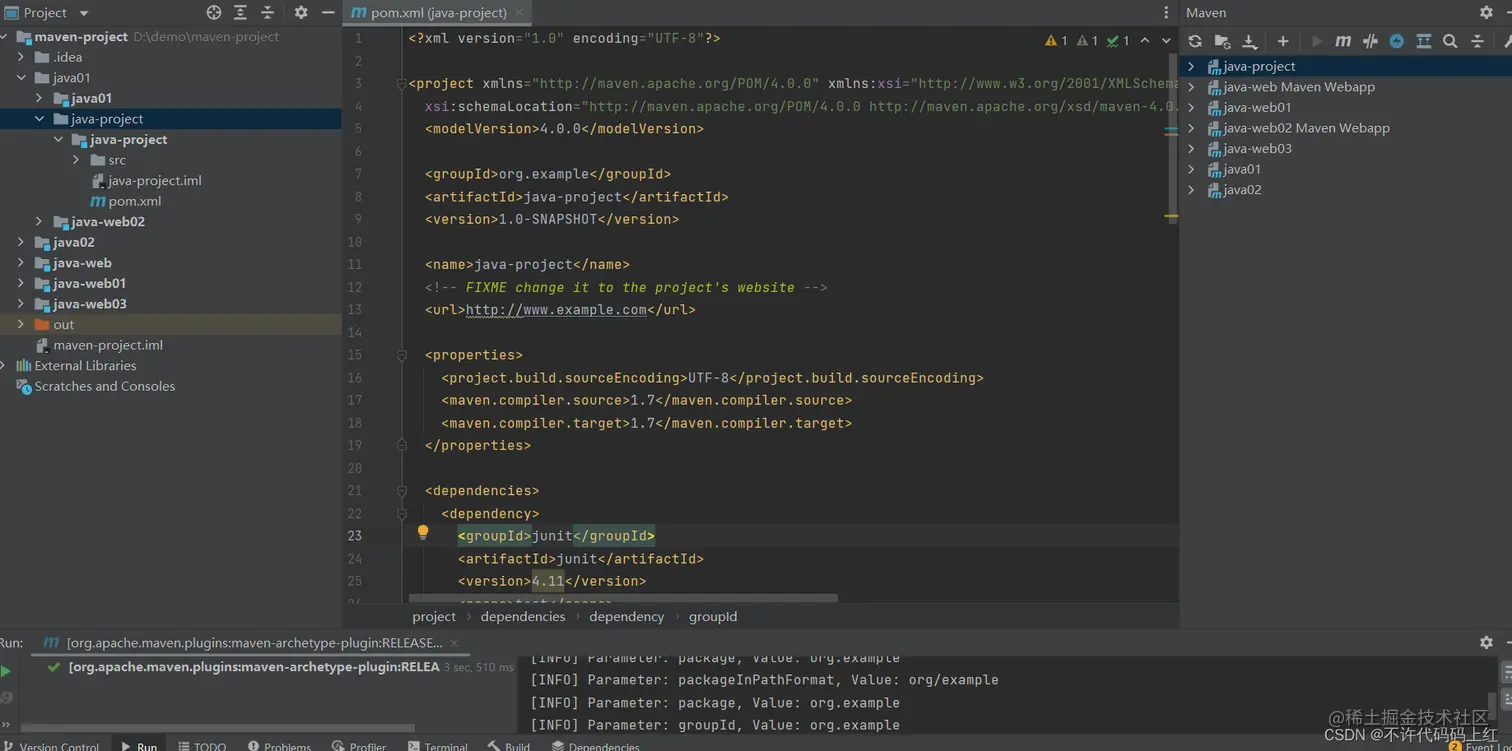Collapse all nodes in Maven panel
Screen dimensions: 1512x751
coord(1477,41)
